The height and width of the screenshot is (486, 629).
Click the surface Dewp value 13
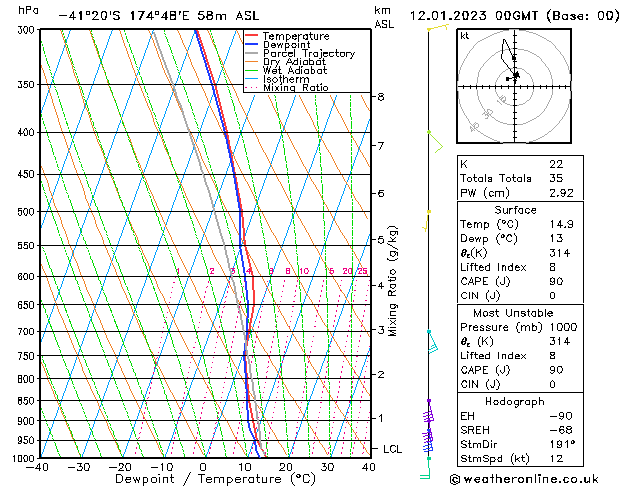(556, 238)
